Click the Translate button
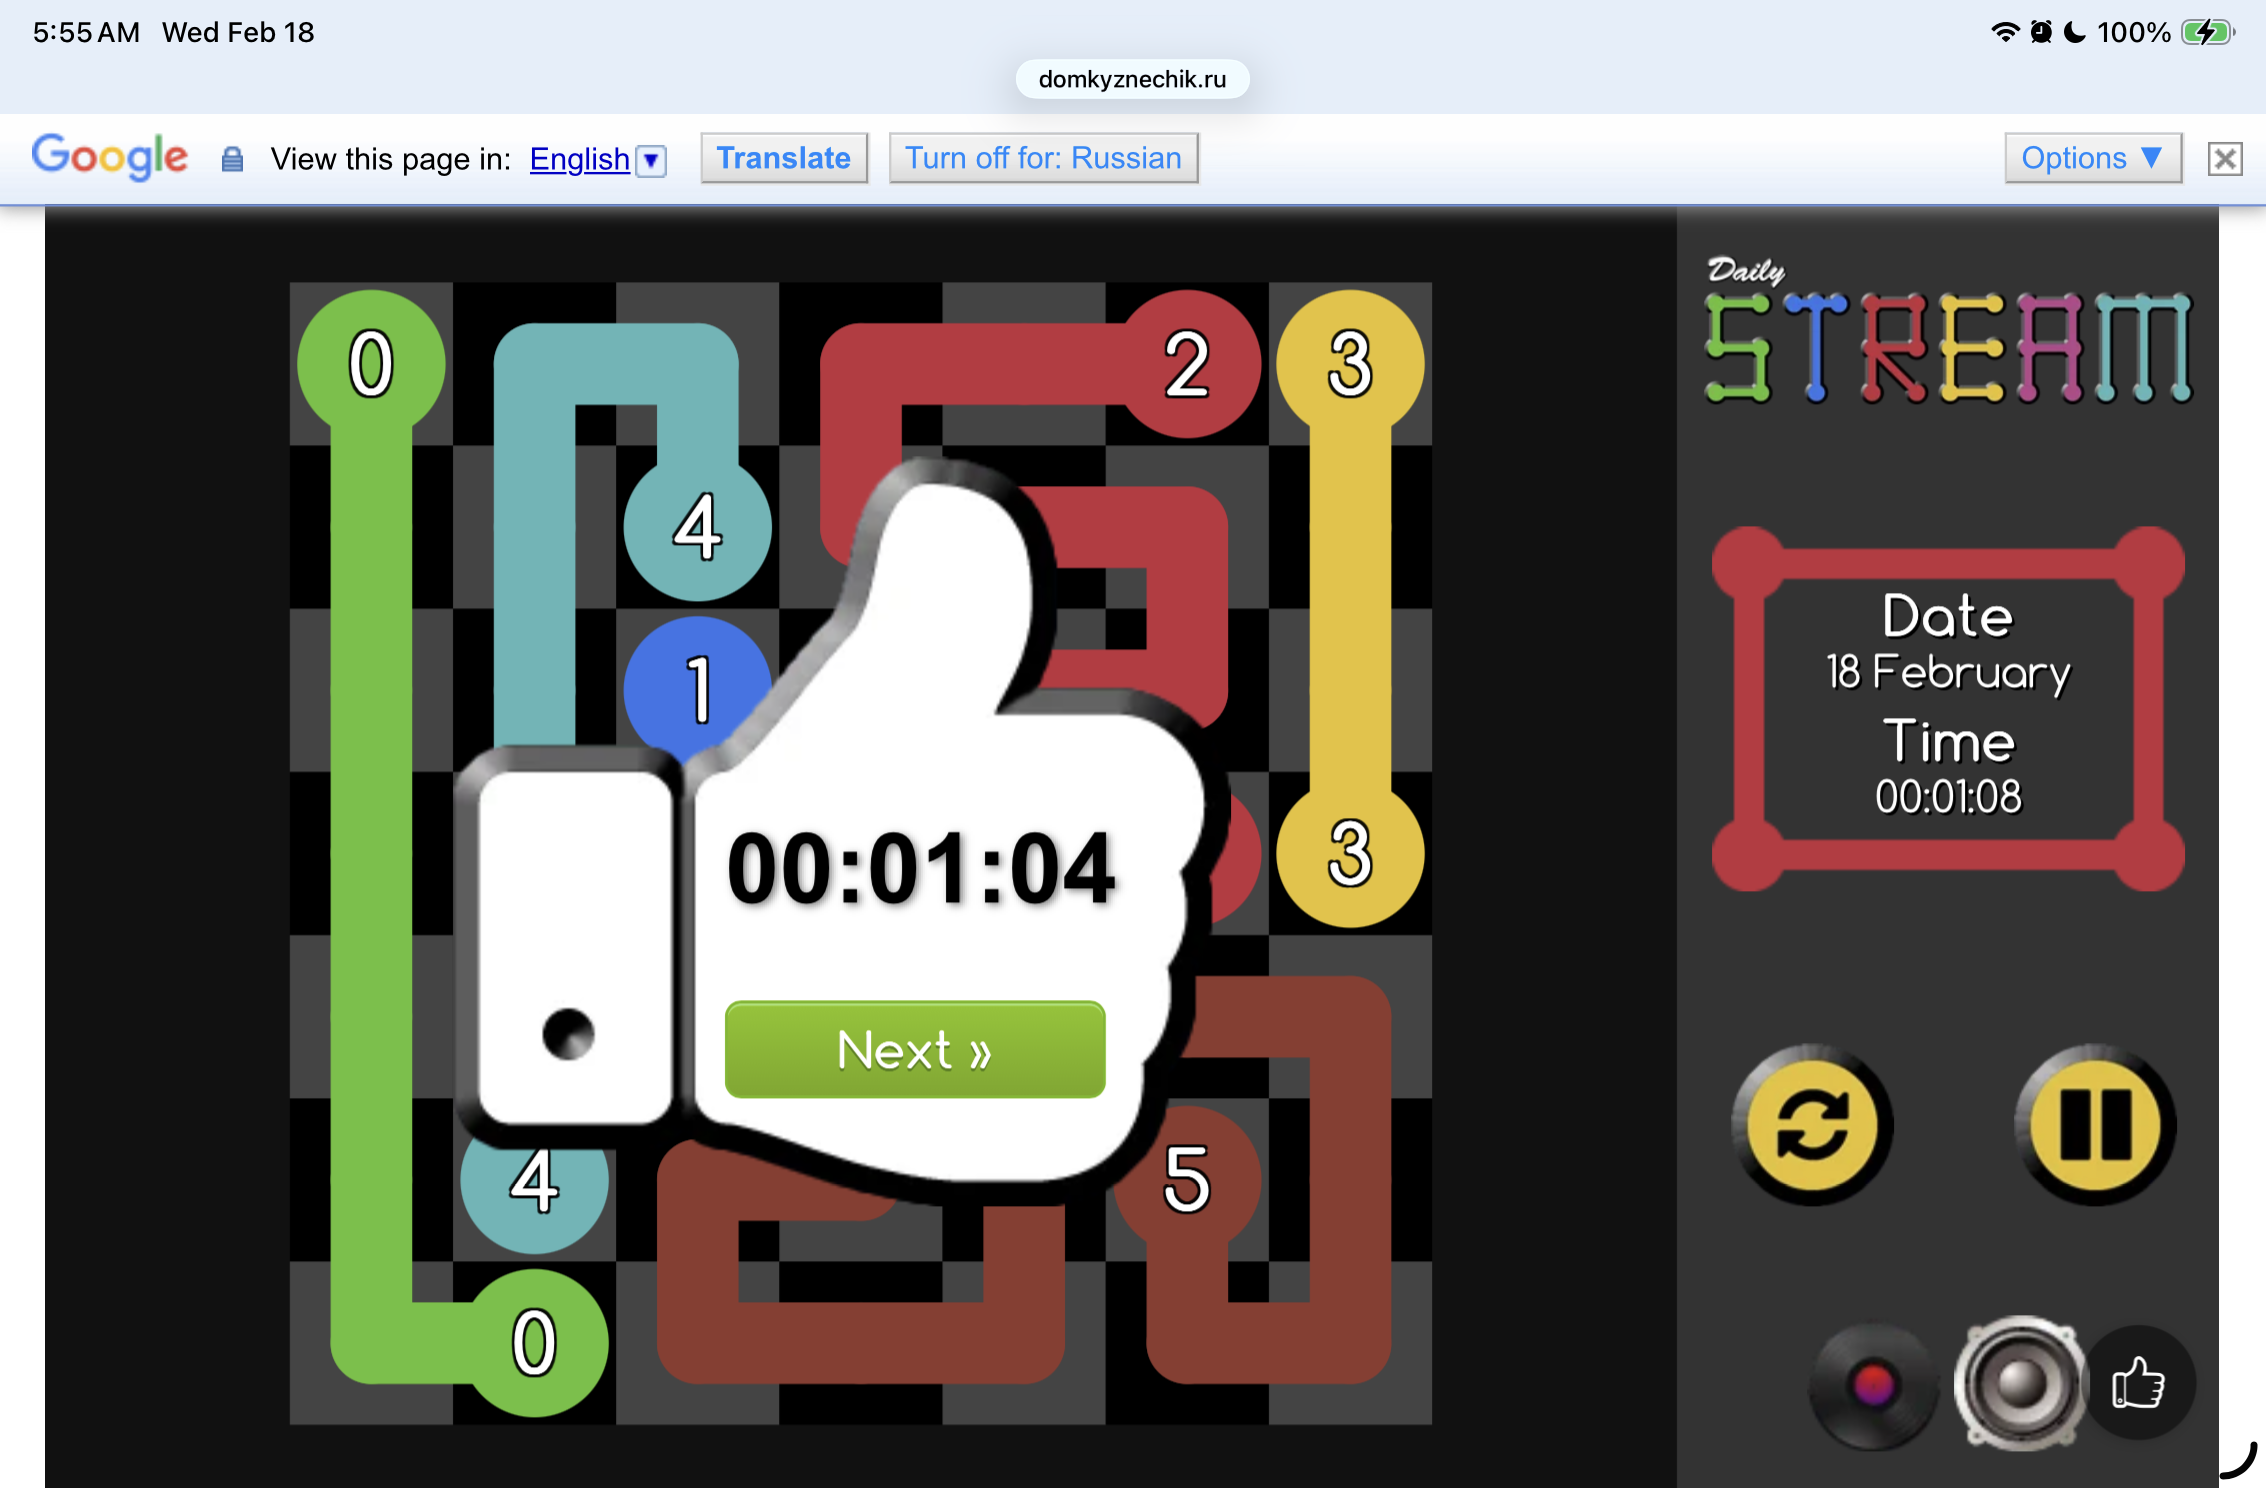2266x1488 pixels. pos(783,158)
